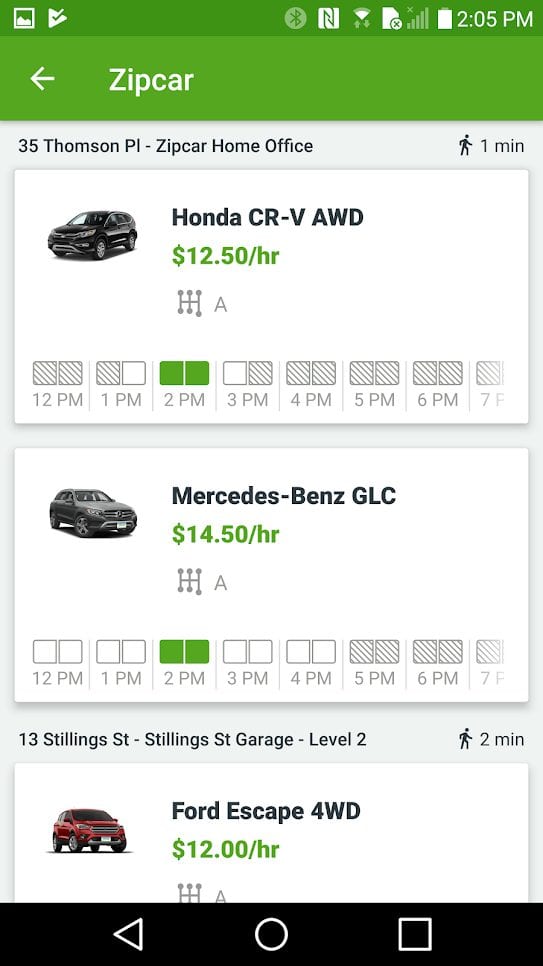Tap the Android recent apps square

(415, 934)
